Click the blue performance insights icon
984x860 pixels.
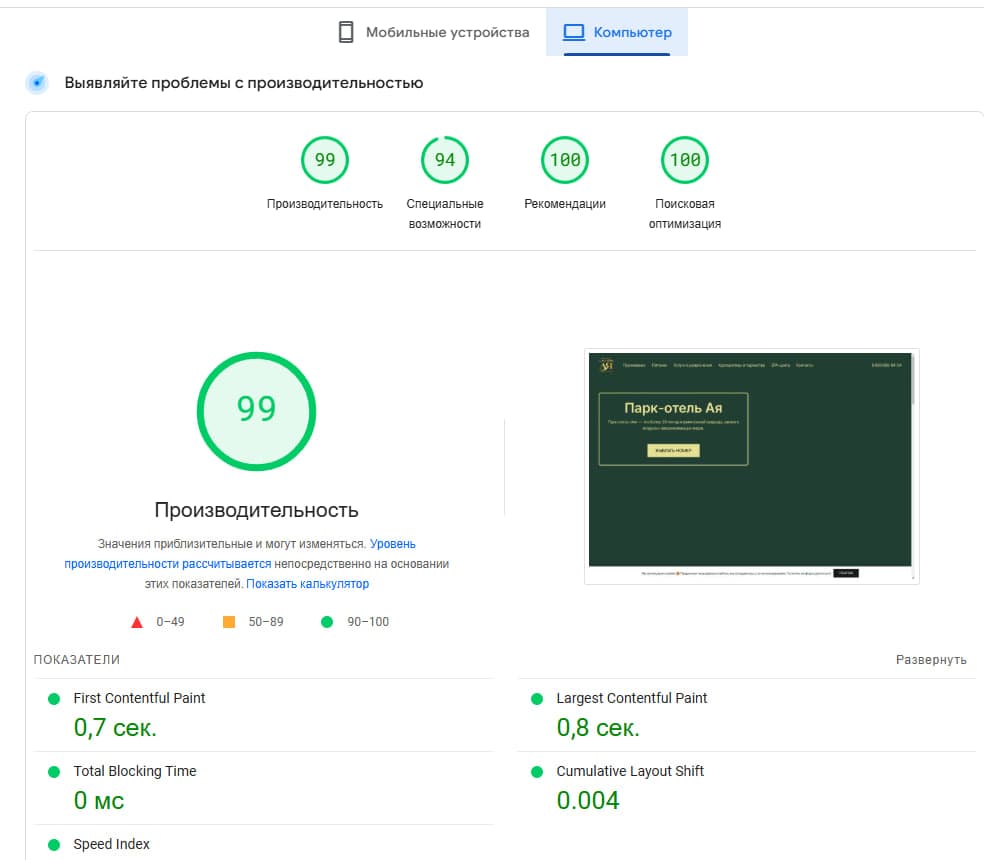37,83
